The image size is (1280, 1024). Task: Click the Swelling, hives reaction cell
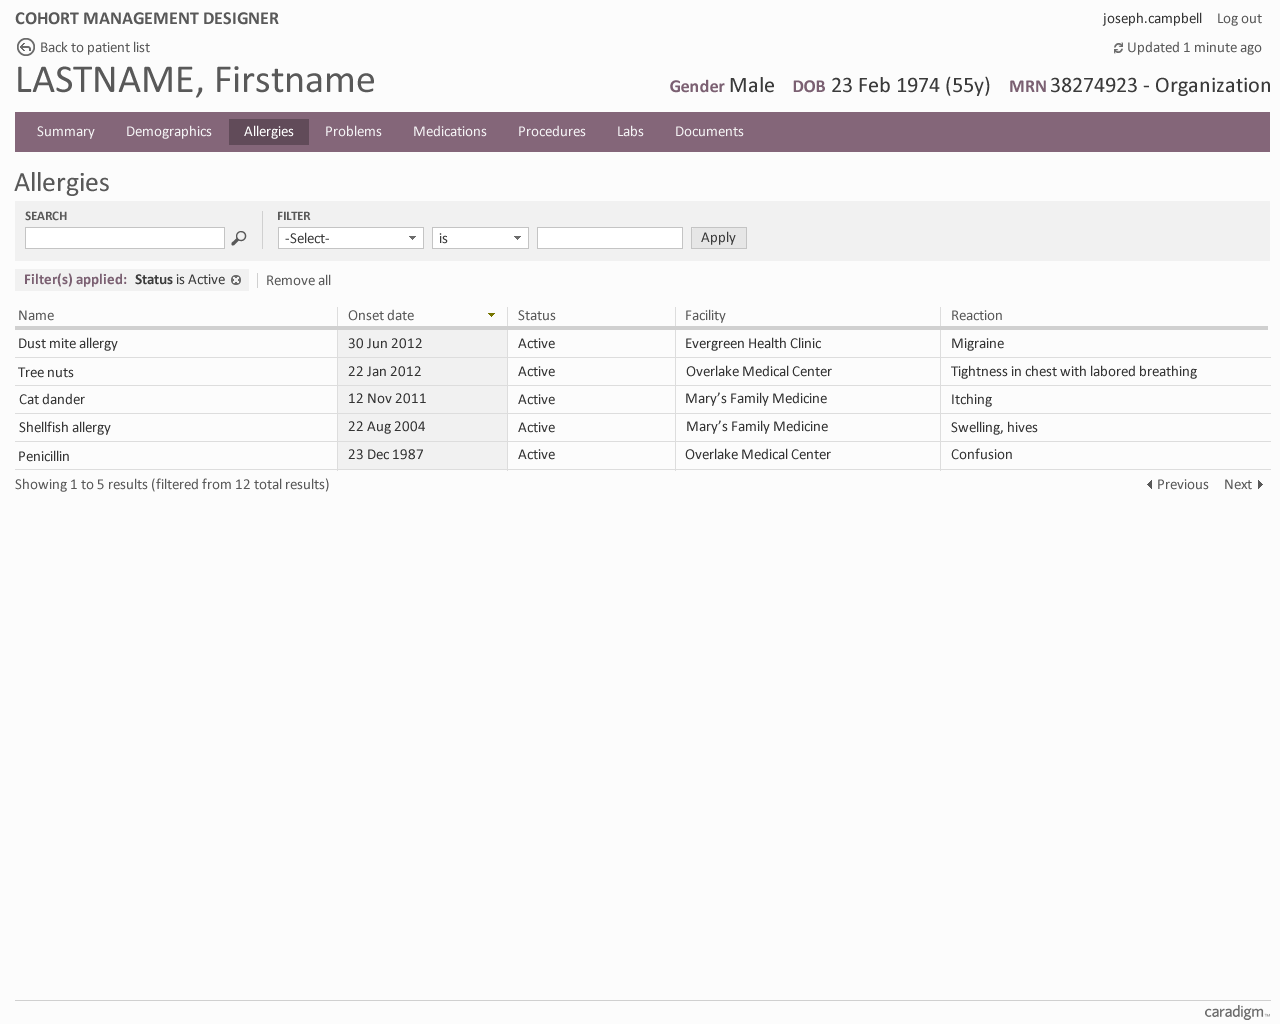point(994,427)
